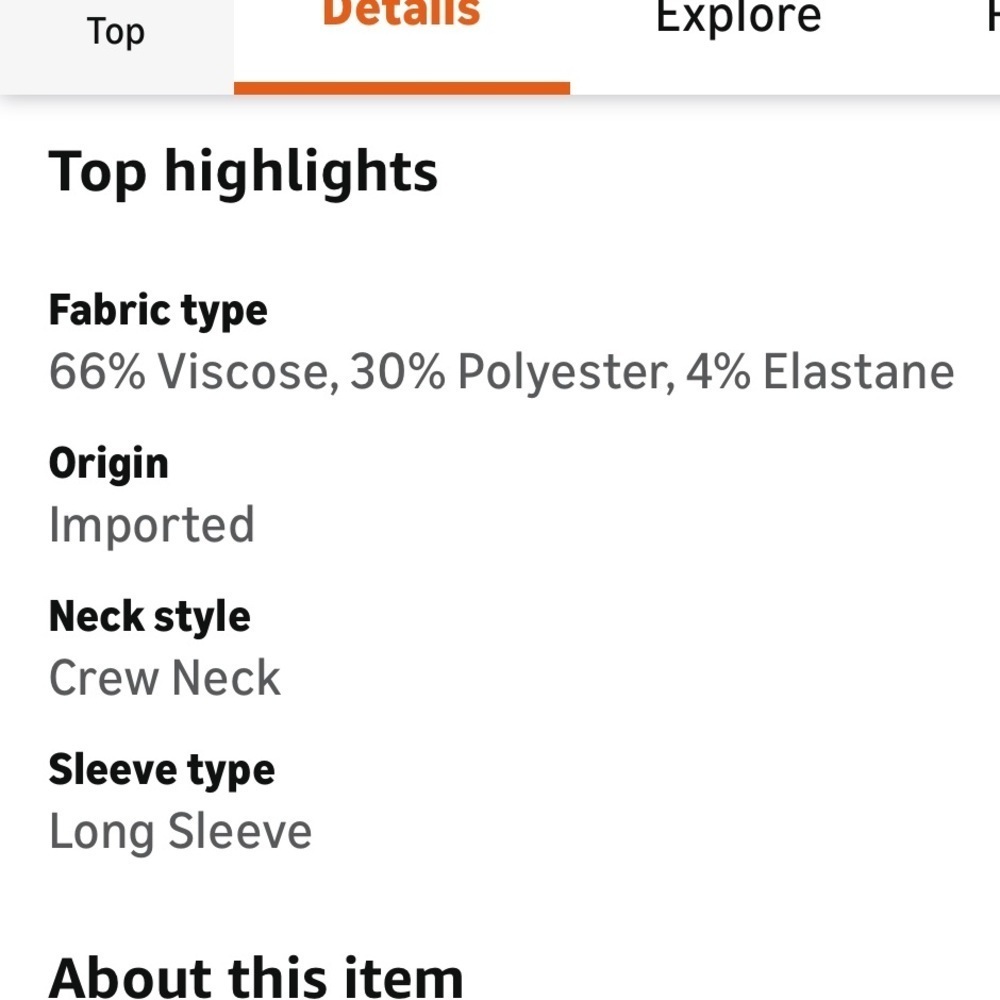1000x1000 pixels.
Task: Click the Sleeve type label
Action: (x=162, y=771)
